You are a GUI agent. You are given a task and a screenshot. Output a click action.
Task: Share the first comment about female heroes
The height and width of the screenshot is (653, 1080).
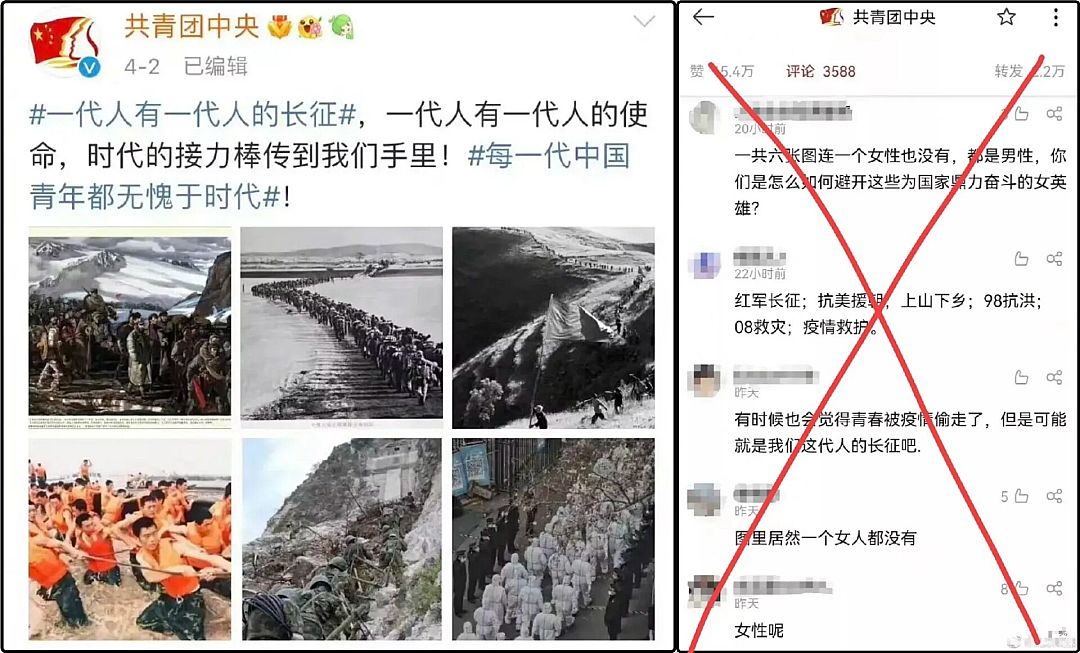(1055, 114)
